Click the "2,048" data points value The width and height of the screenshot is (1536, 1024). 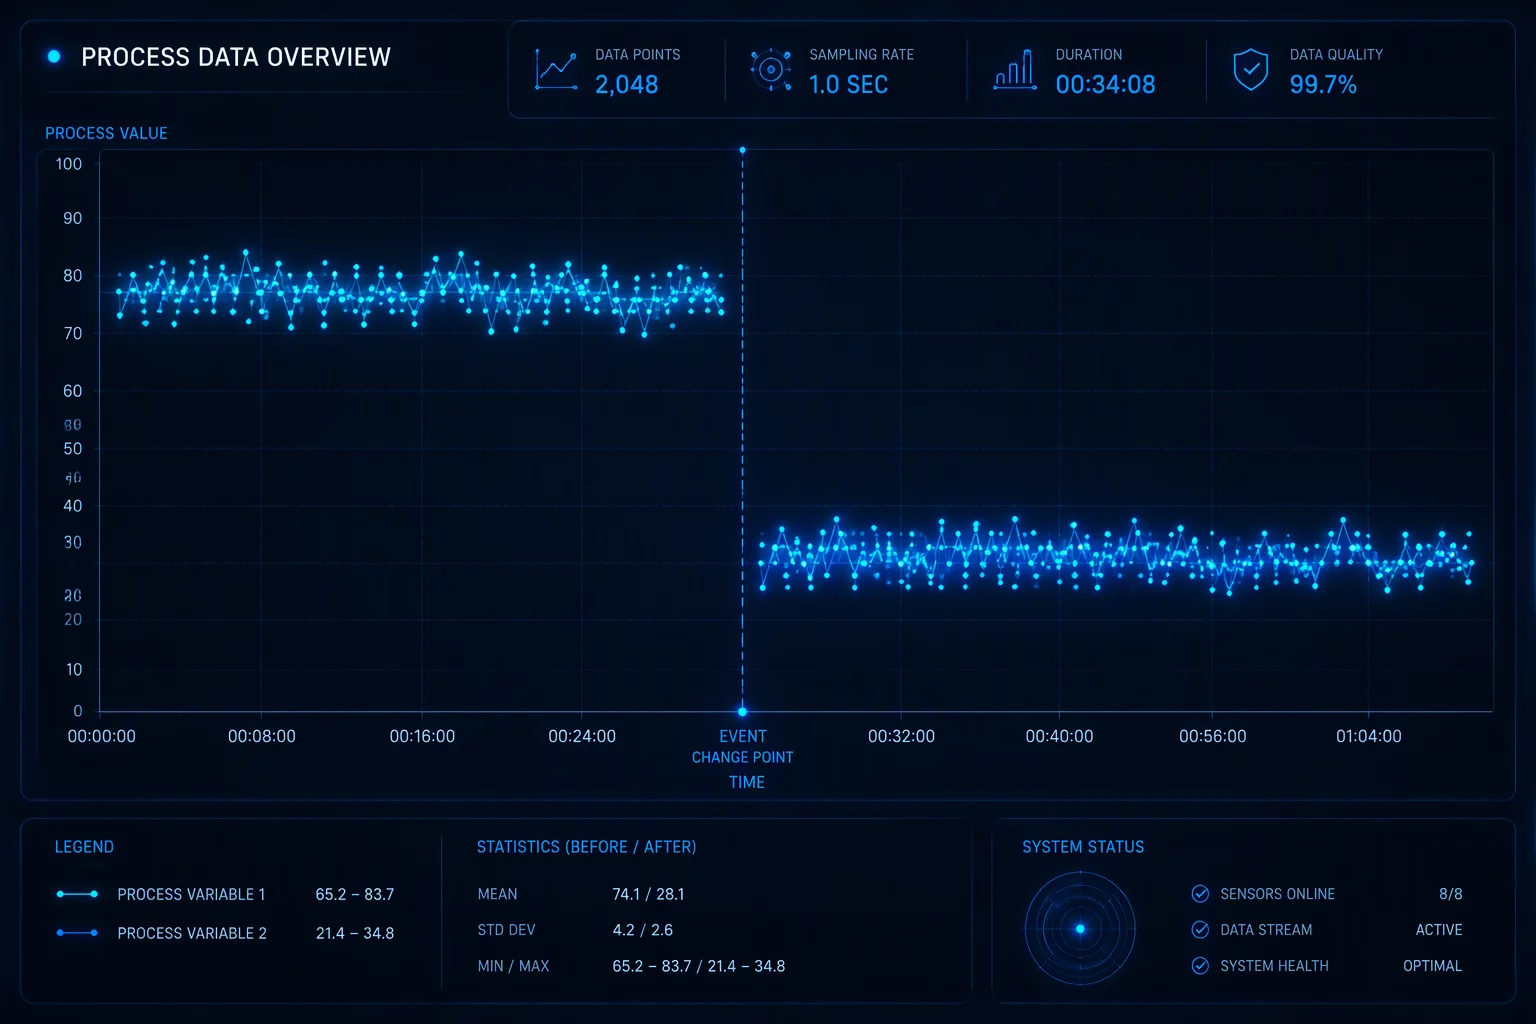coord(627,85)
